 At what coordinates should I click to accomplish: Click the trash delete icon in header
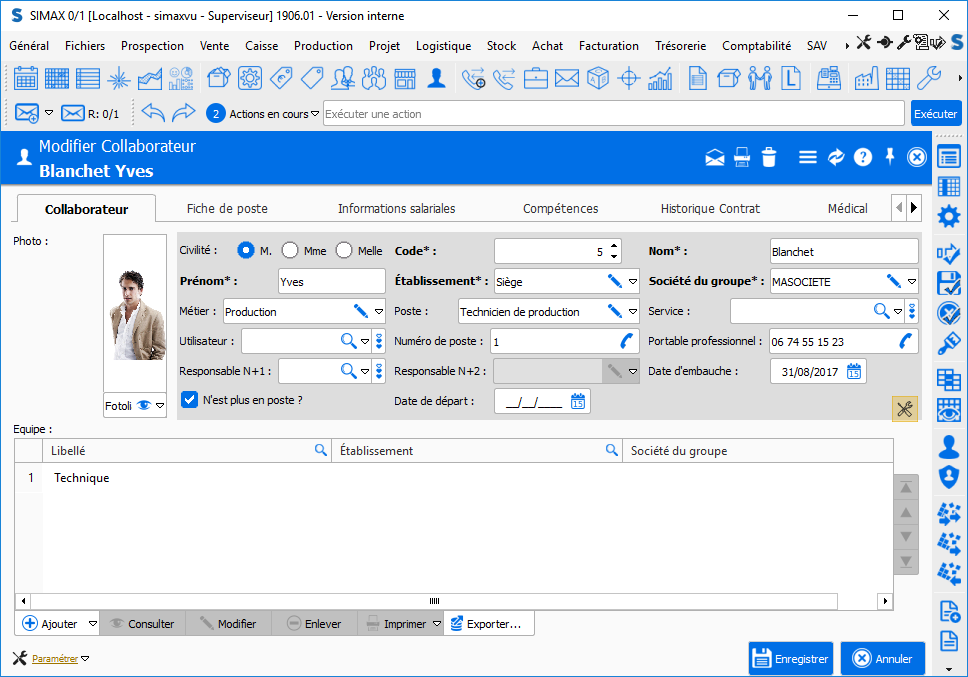[x=768, y=157]
